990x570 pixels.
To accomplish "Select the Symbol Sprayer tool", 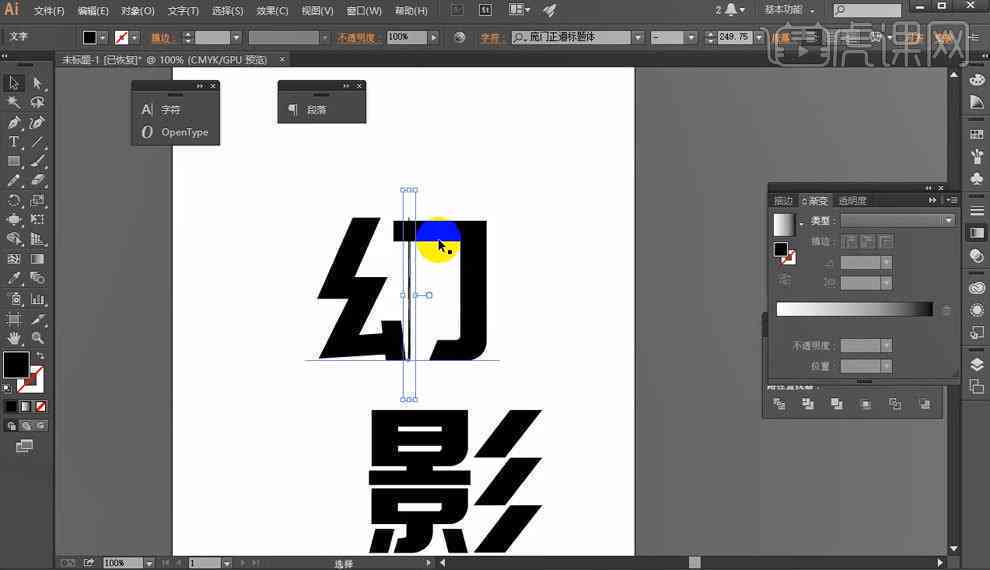I will pyautogui.click(x=13, y=299).
